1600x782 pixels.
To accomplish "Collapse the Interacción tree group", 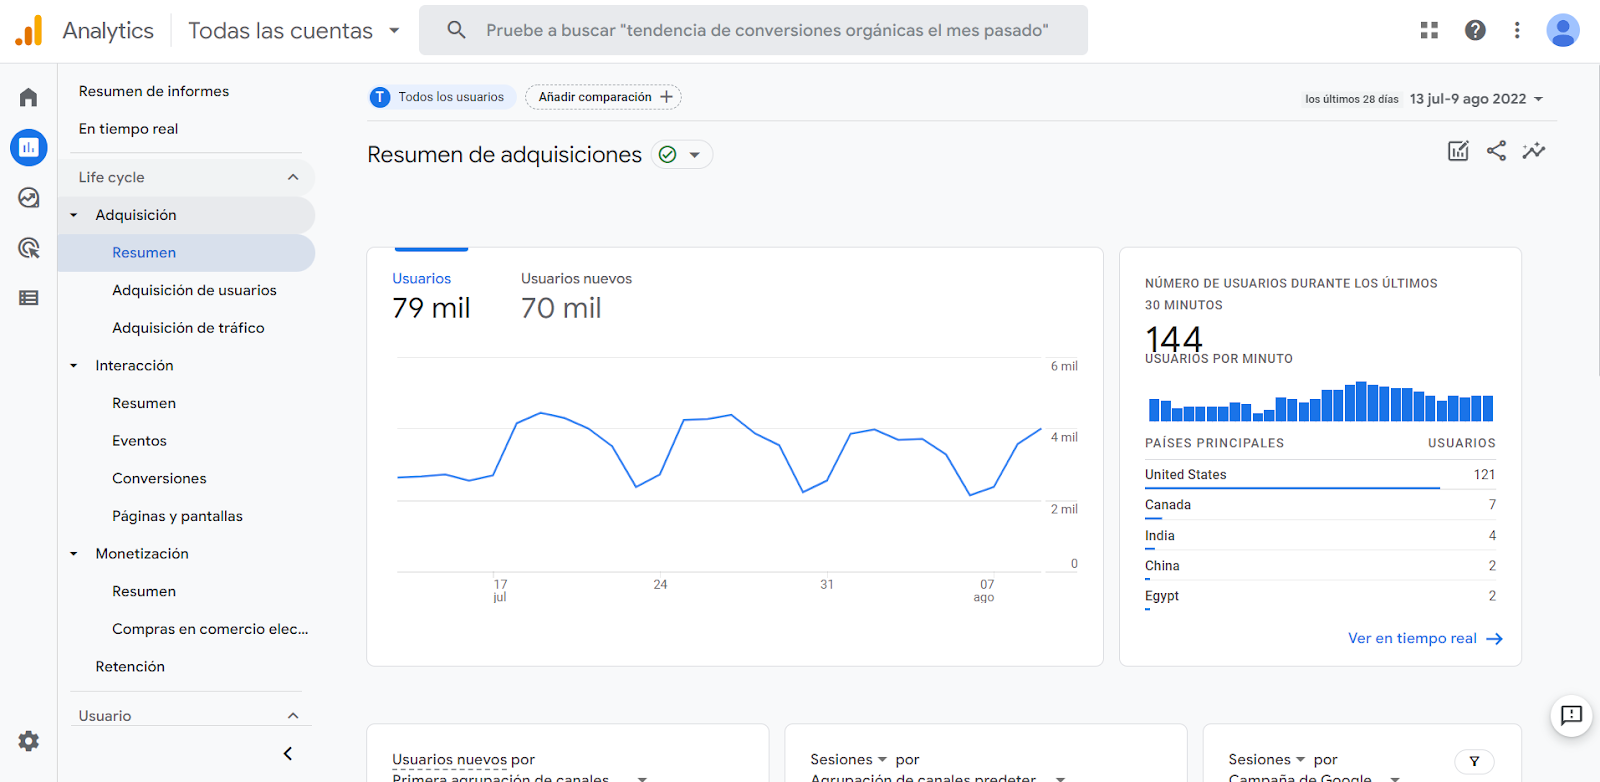I will click(74, 366).
